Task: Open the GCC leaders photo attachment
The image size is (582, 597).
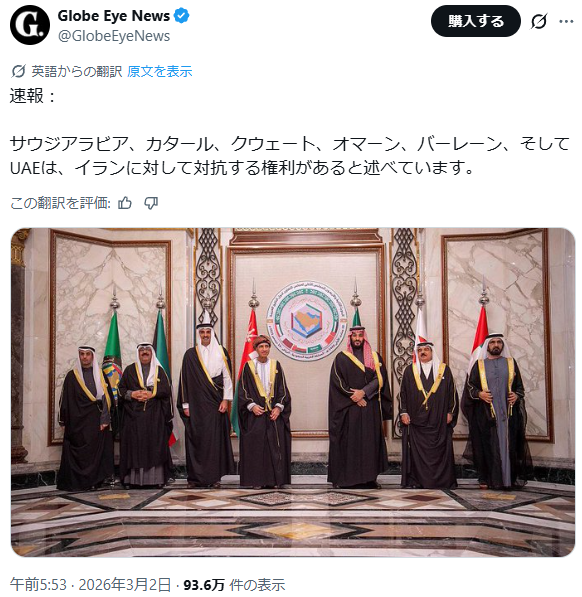Action: click(293, 392)
